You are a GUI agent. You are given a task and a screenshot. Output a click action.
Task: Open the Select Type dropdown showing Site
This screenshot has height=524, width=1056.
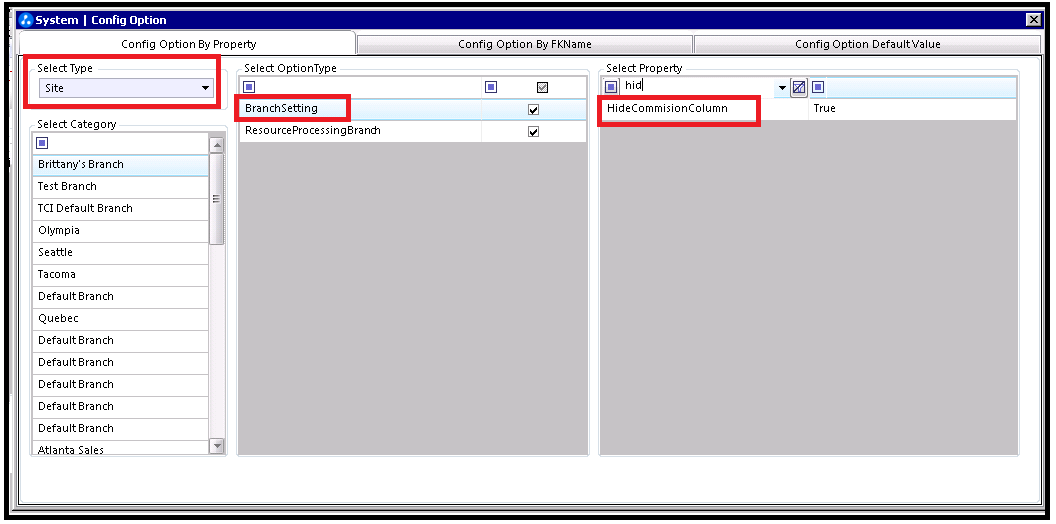[x=126, y=88]
